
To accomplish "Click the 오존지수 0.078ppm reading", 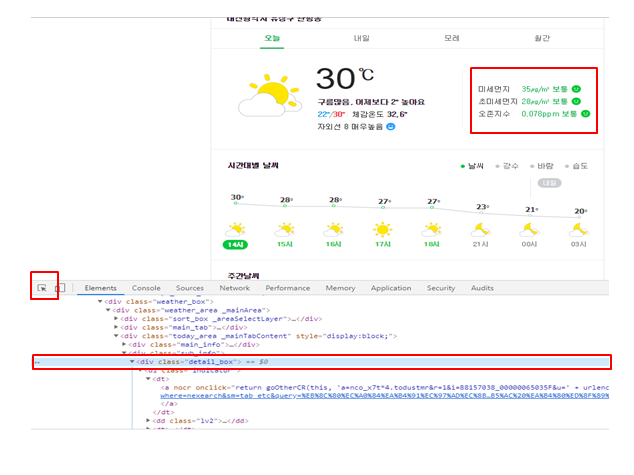I will (x=549, y=114).
